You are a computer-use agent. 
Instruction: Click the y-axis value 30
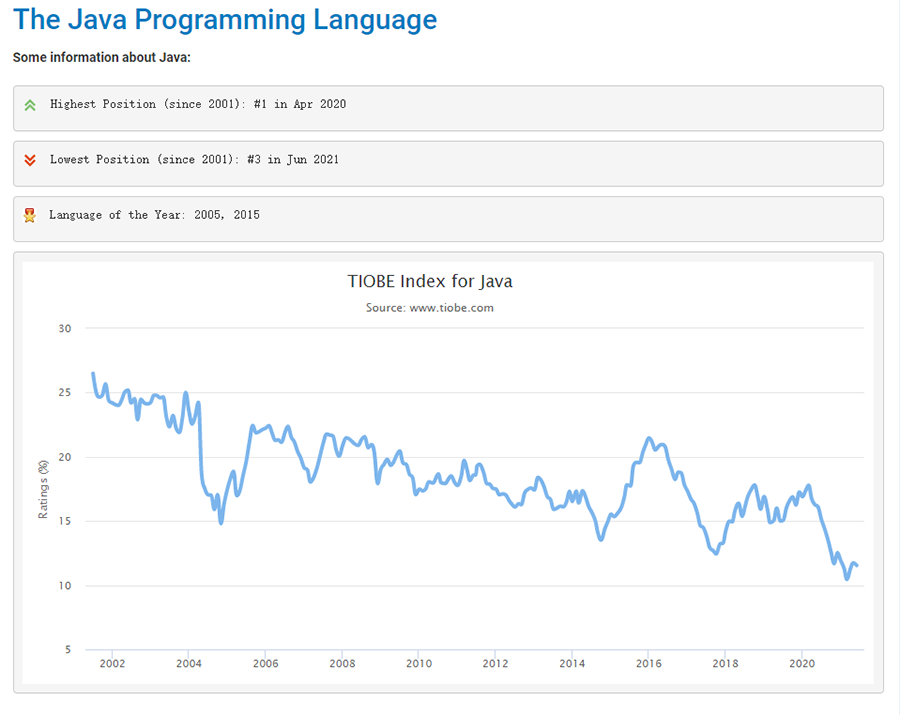pyautogui.click(x=65, y=328)
